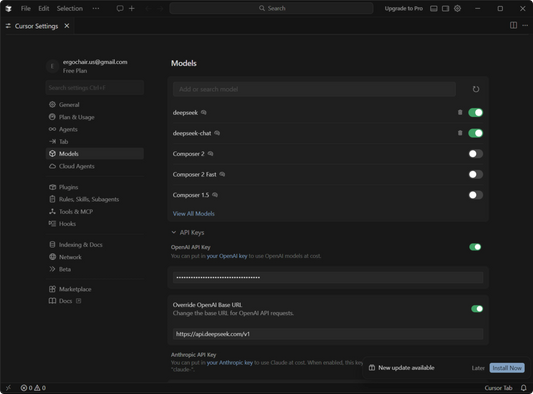Click the forward navigation arrow
Screen dimensions: 533x394
[x=160, y=8]
